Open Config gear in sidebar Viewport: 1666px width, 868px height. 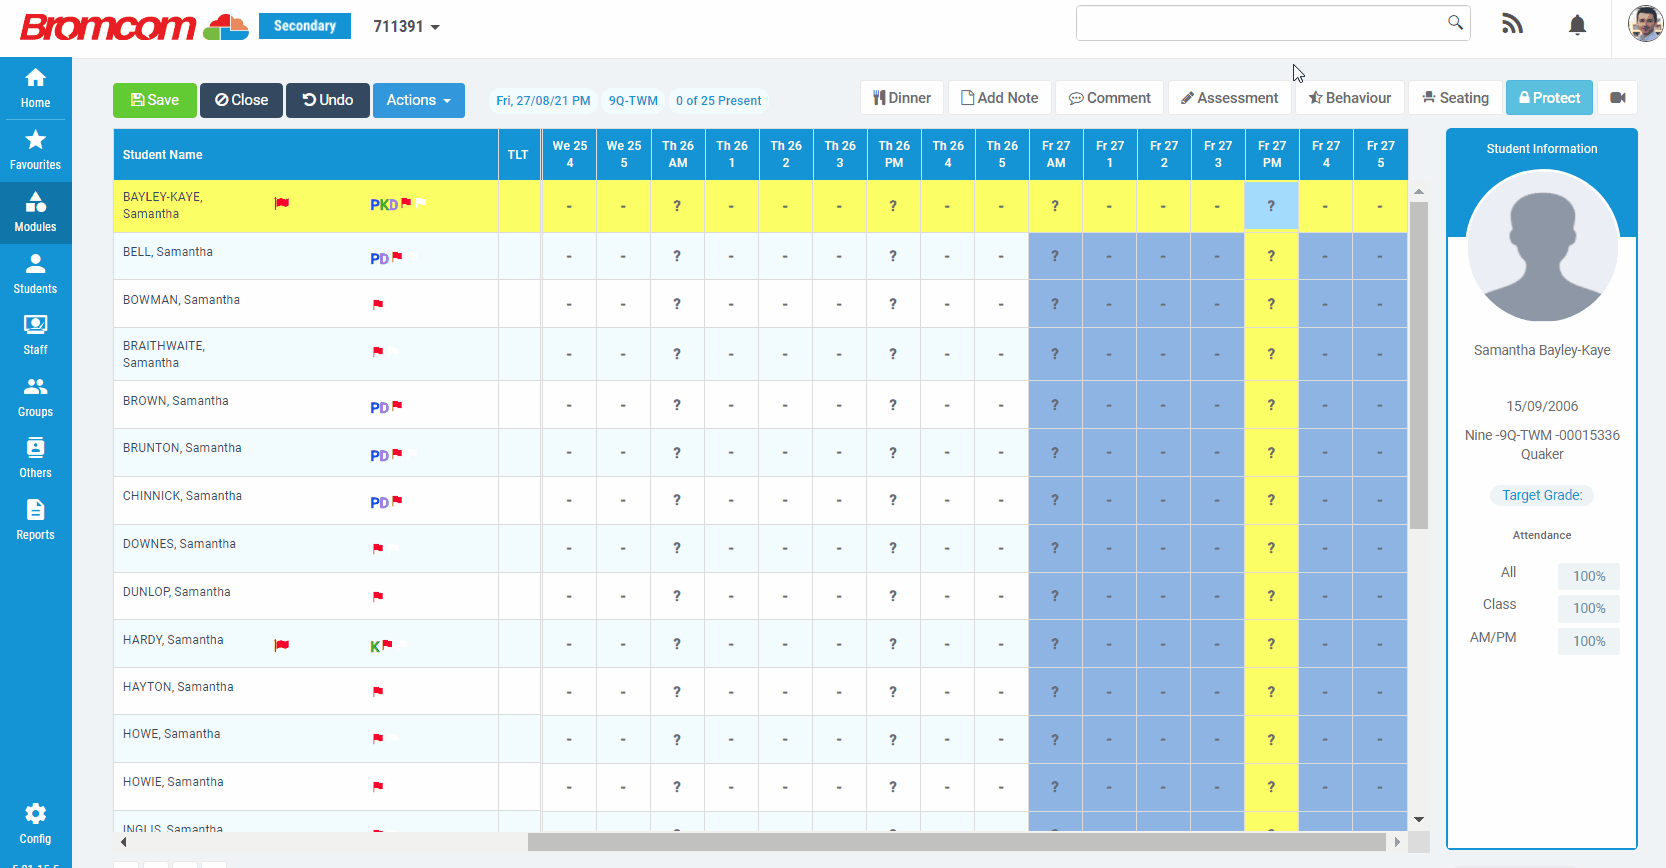(35, 823)
